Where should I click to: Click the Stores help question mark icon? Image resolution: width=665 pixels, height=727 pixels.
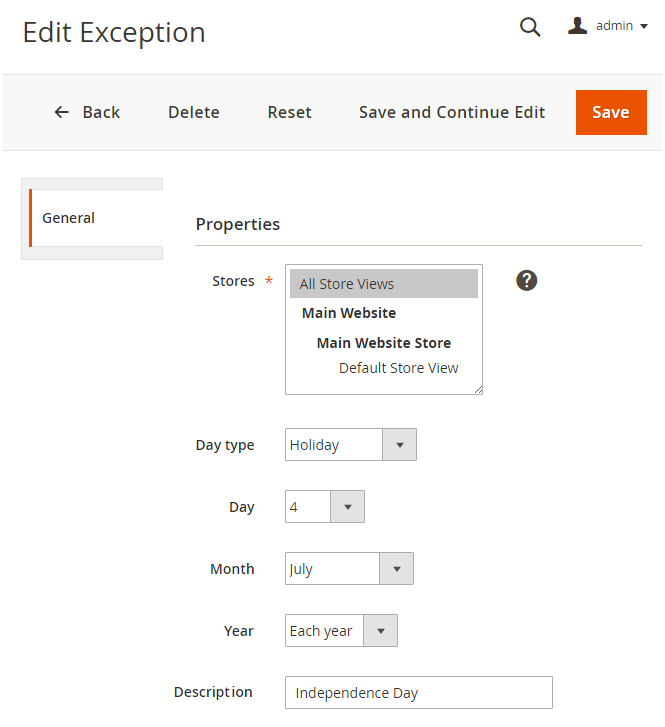[527, 281]
